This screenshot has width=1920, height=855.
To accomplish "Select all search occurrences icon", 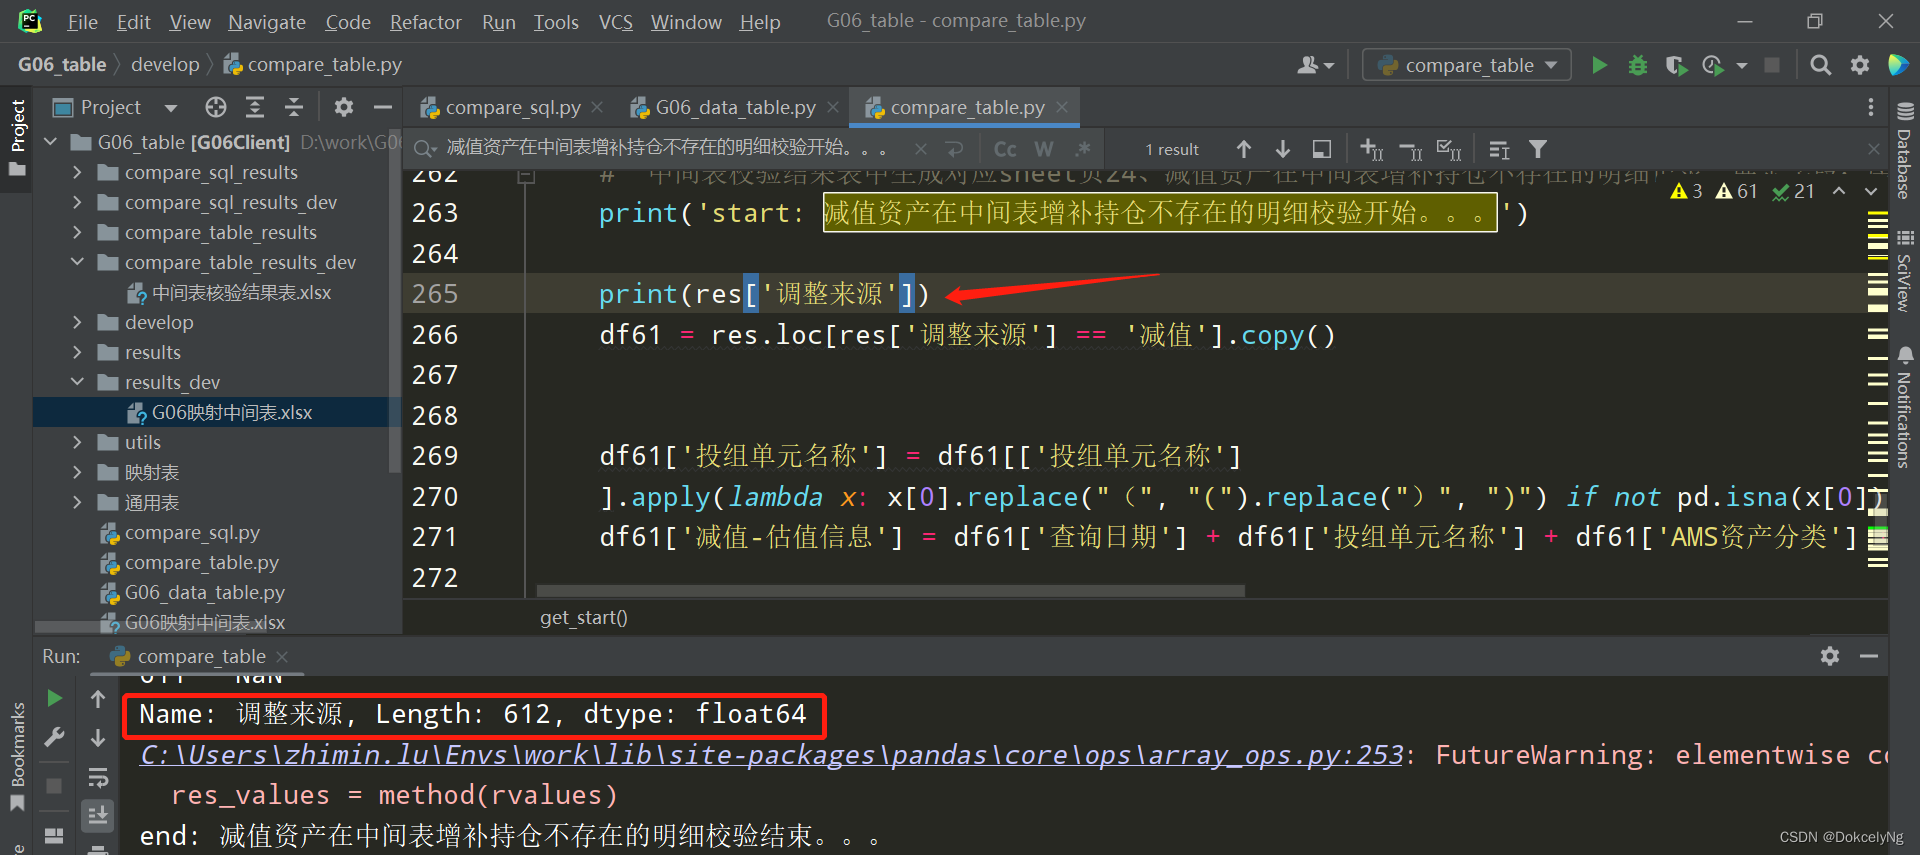I will (x=1449, y=149).
